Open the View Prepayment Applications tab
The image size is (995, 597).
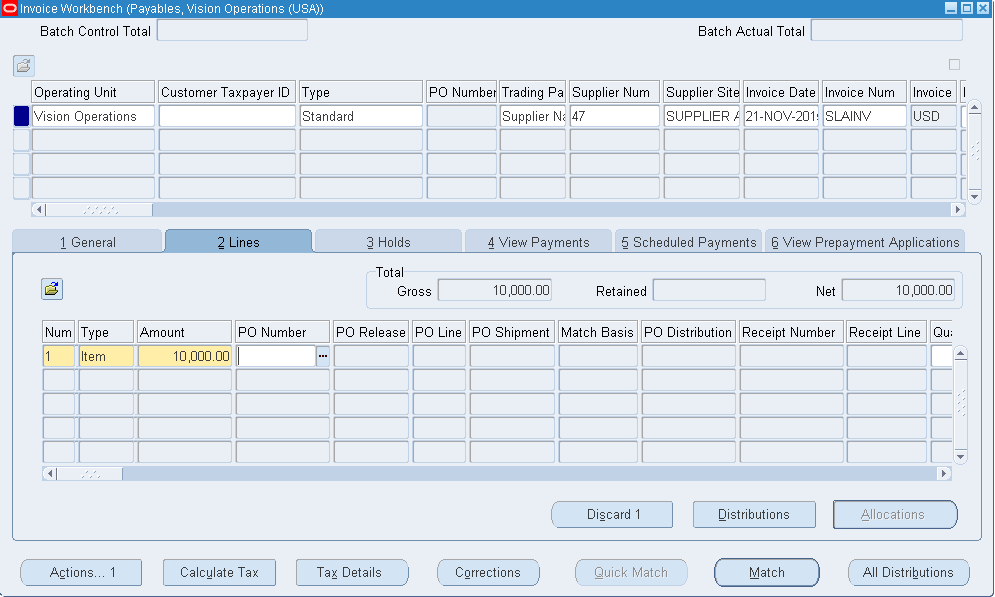[864, 242]
